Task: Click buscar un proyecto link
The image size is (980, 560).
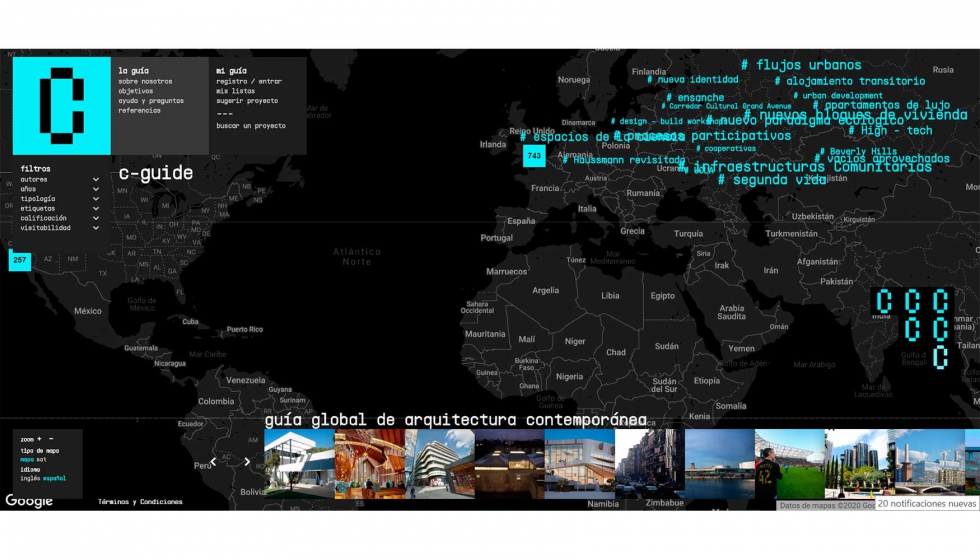Action: (x=250, y=126)
